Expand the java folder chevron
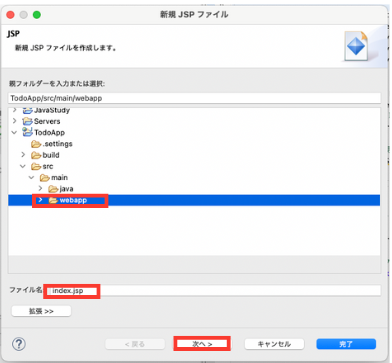 pyautogui.click(x=40, y=189)
